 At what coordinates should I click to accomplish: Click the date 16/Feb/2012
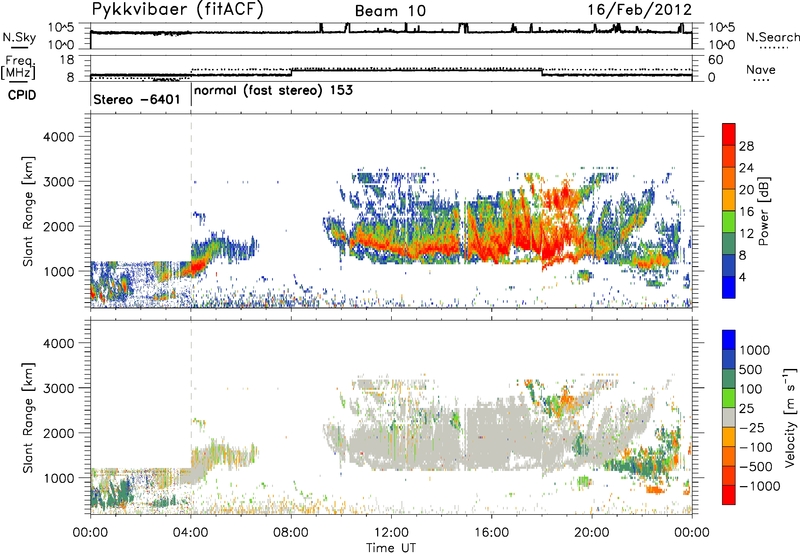click(639, 10)
